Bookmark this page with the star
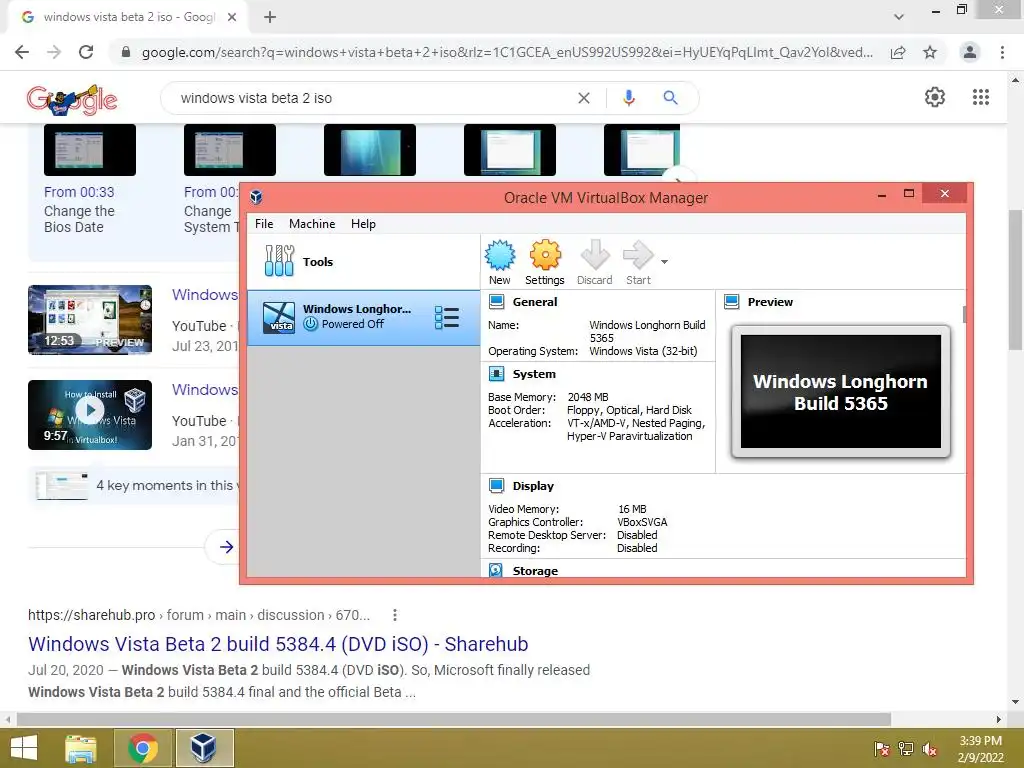The image size is (1024, 768). pyautogui.click(x=930, y=52)
